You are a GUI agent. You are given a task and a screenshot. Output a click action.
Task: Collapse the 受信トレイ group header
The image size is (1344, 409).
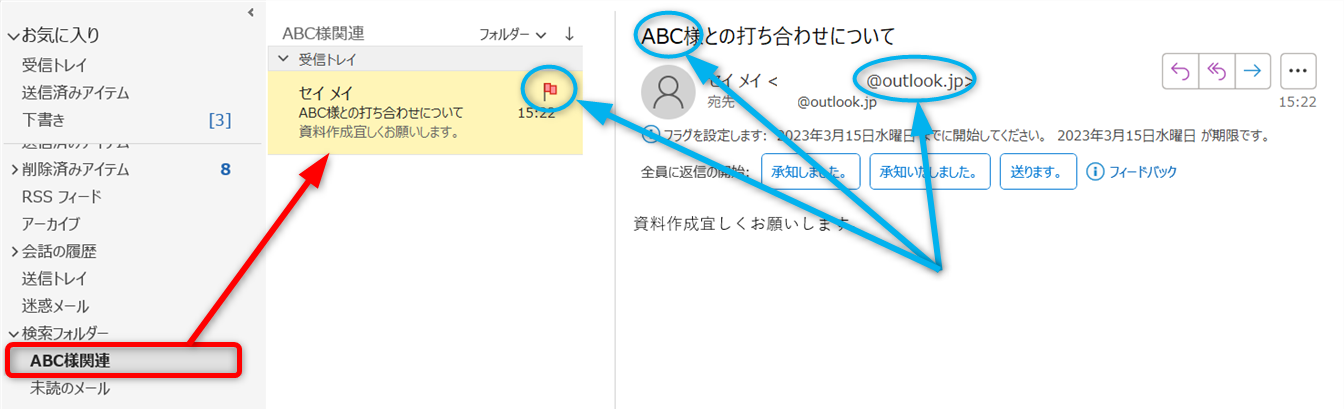[x=283, y=60]
